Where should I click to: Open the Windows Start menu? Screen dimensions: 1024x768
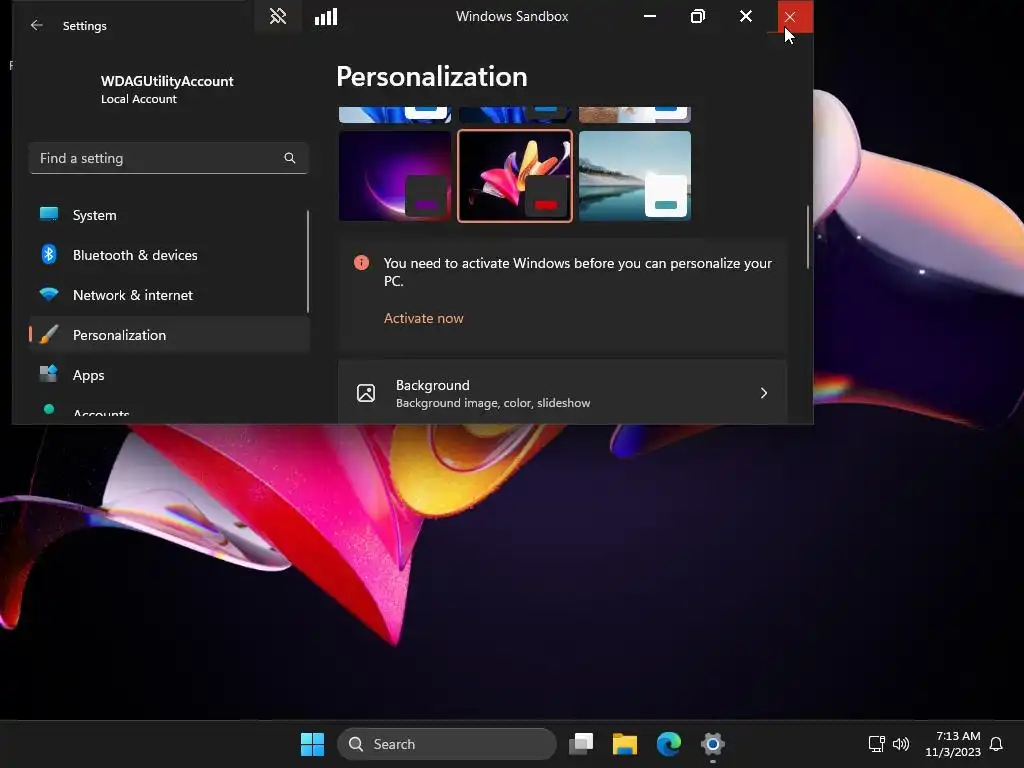pyautogui.click(x=312, y=744)
